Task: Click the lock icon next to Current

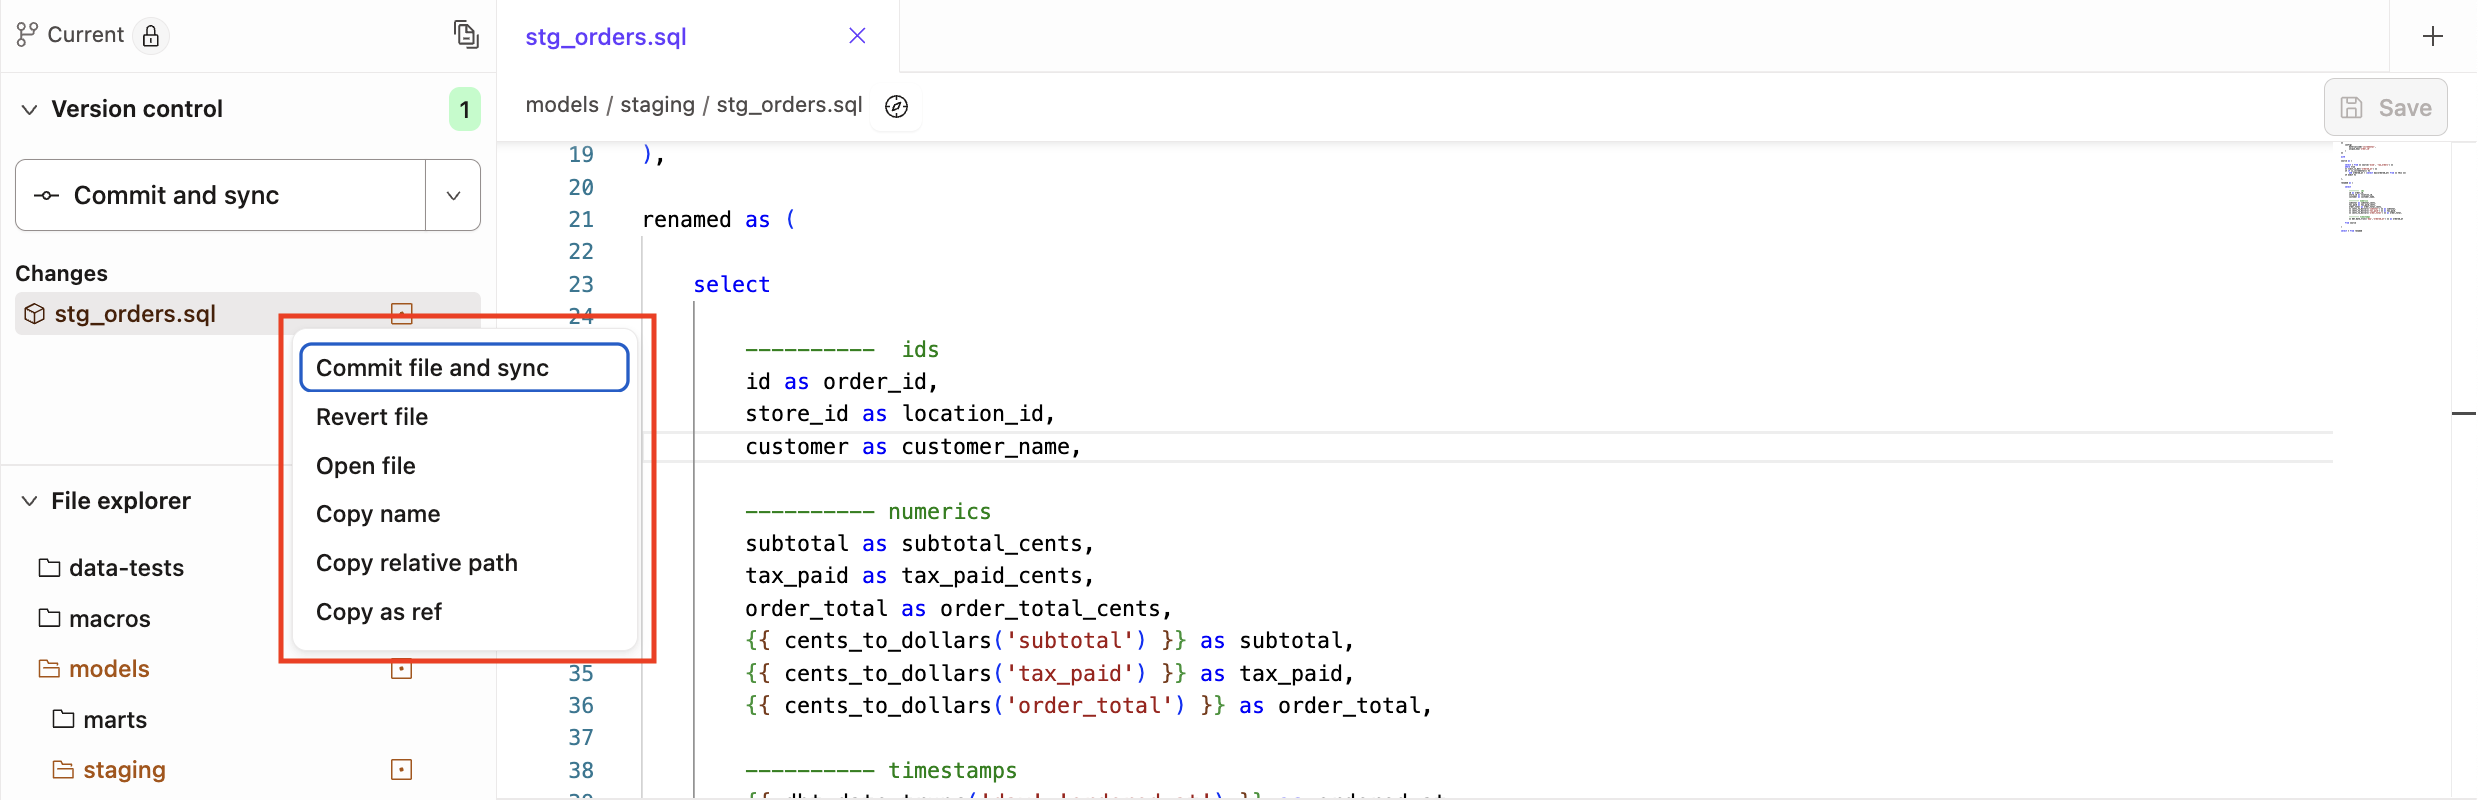Action: (x=151, y=36)
